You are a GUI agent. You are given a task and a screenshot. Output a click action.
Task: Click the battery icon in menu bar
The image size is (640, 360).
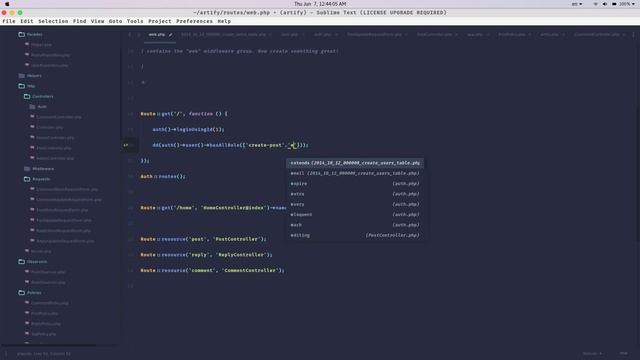click(614, 4)
